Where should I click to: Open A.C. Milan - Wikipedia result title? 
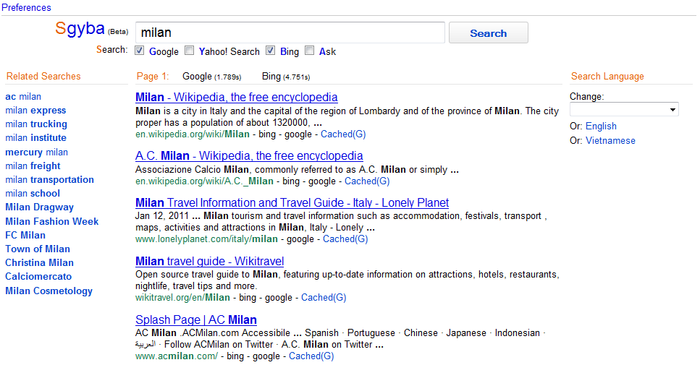[x=249, y=156]
